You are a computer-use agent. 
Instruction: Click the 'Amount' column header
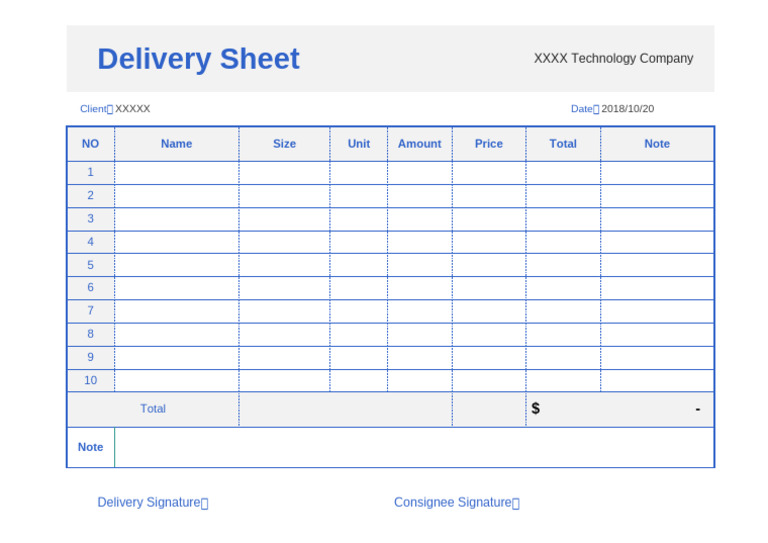420,144
